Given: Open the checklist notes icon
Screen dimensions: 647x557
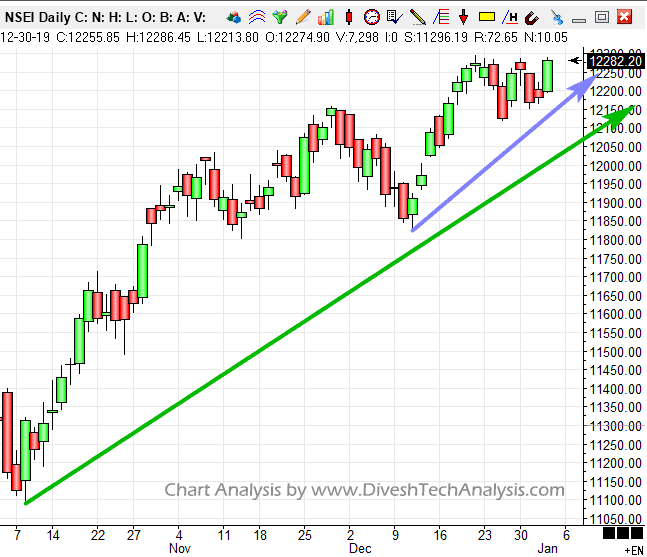Looking at the screenshot, I should coord(394,17).
